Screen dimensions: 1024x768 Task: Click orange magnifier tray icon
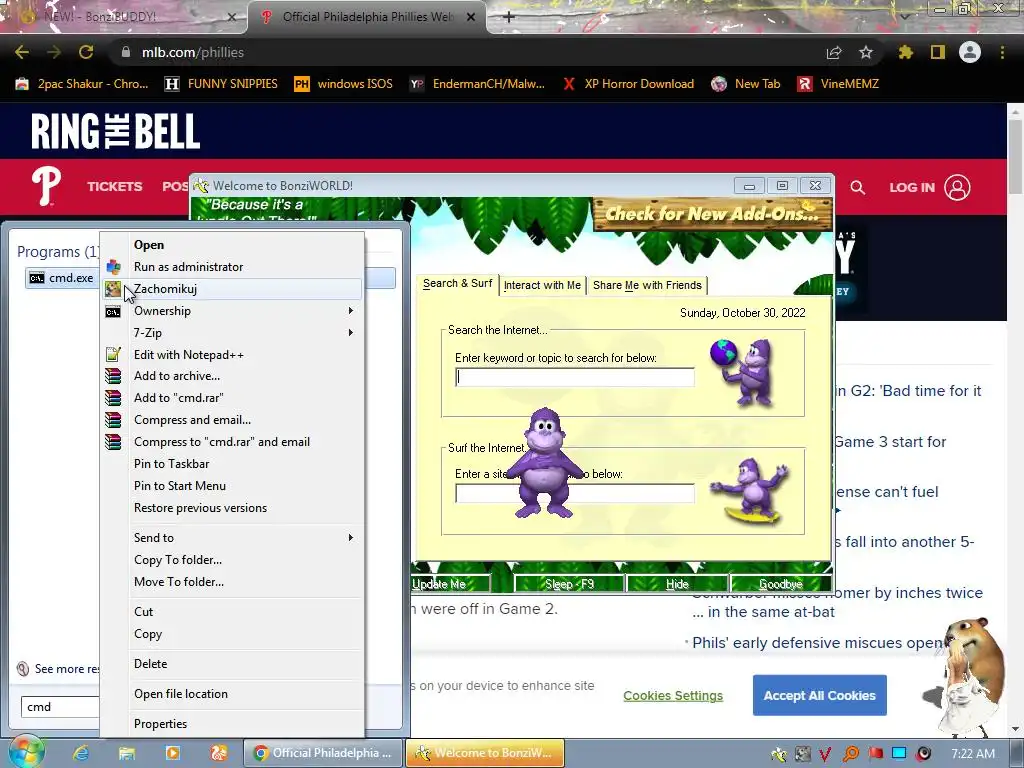(x=851, y=754)
